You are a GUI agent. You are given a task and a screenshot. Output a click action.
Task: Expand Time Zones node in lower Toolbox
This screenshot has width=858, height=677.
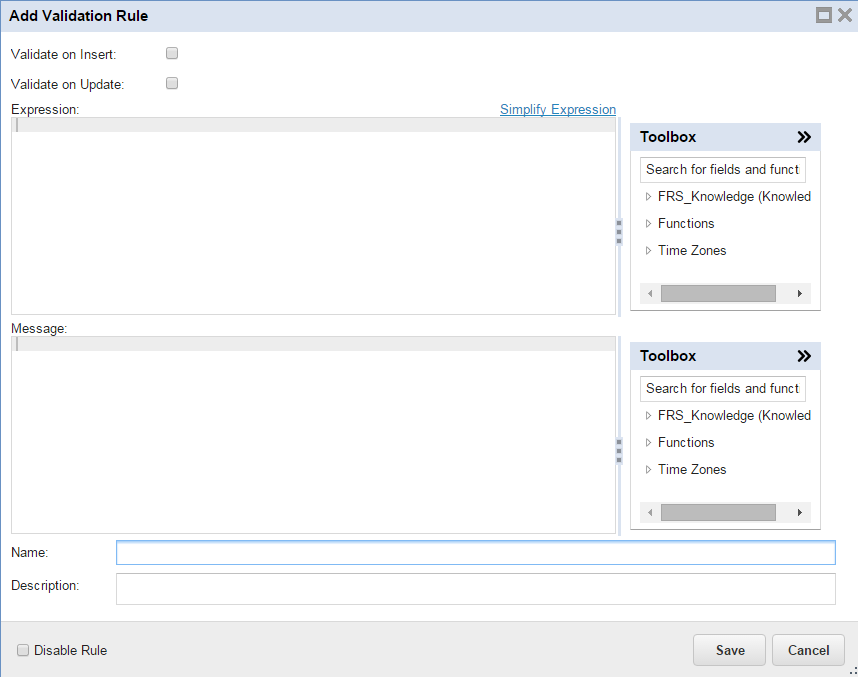click(x=648, y=470)
